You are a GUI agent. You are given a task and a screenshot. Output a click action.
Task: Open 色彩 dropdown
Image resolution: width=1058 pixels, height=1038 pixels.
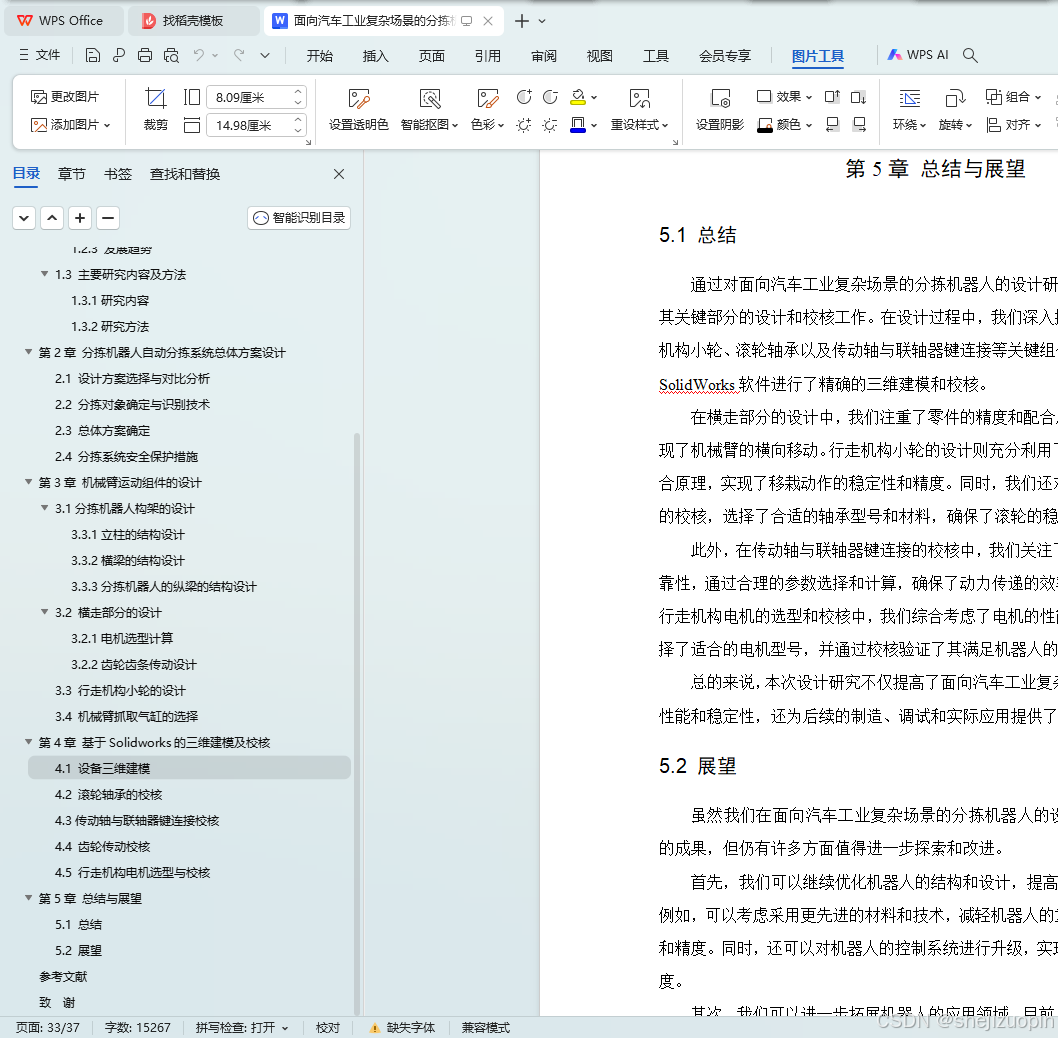[x=487, y=110]
